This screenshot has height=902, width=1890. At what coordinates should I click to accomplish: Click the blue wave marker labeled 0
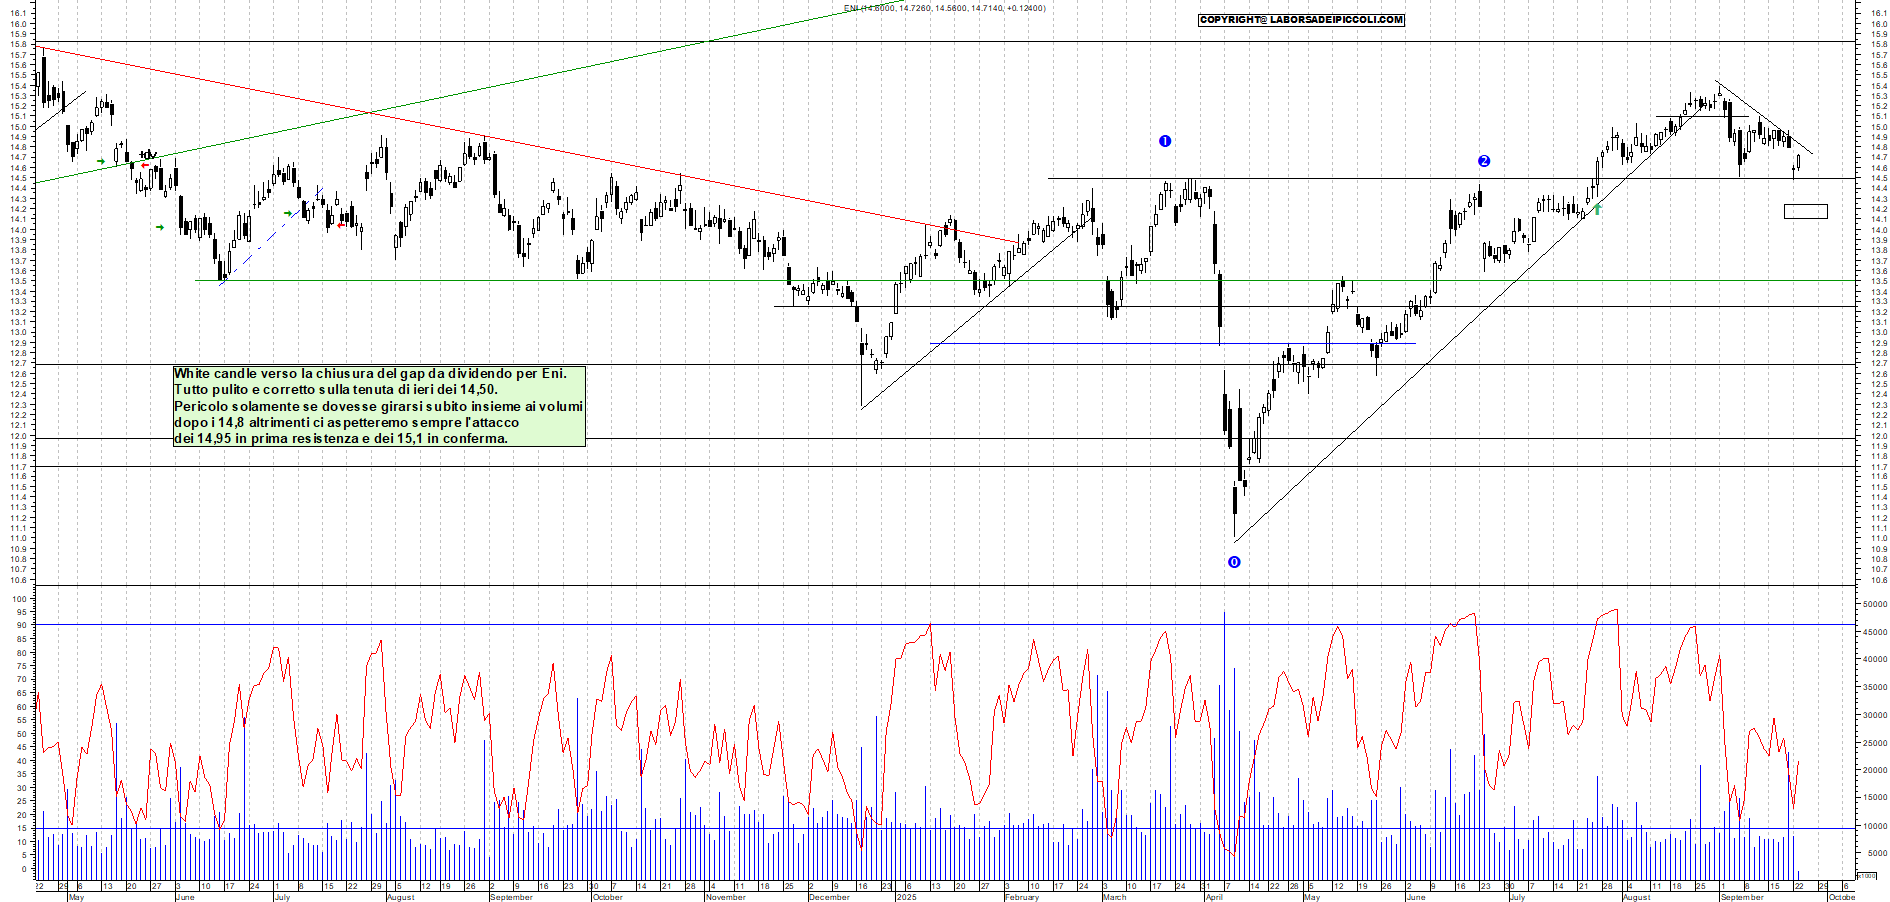(x=1234, y=562)
